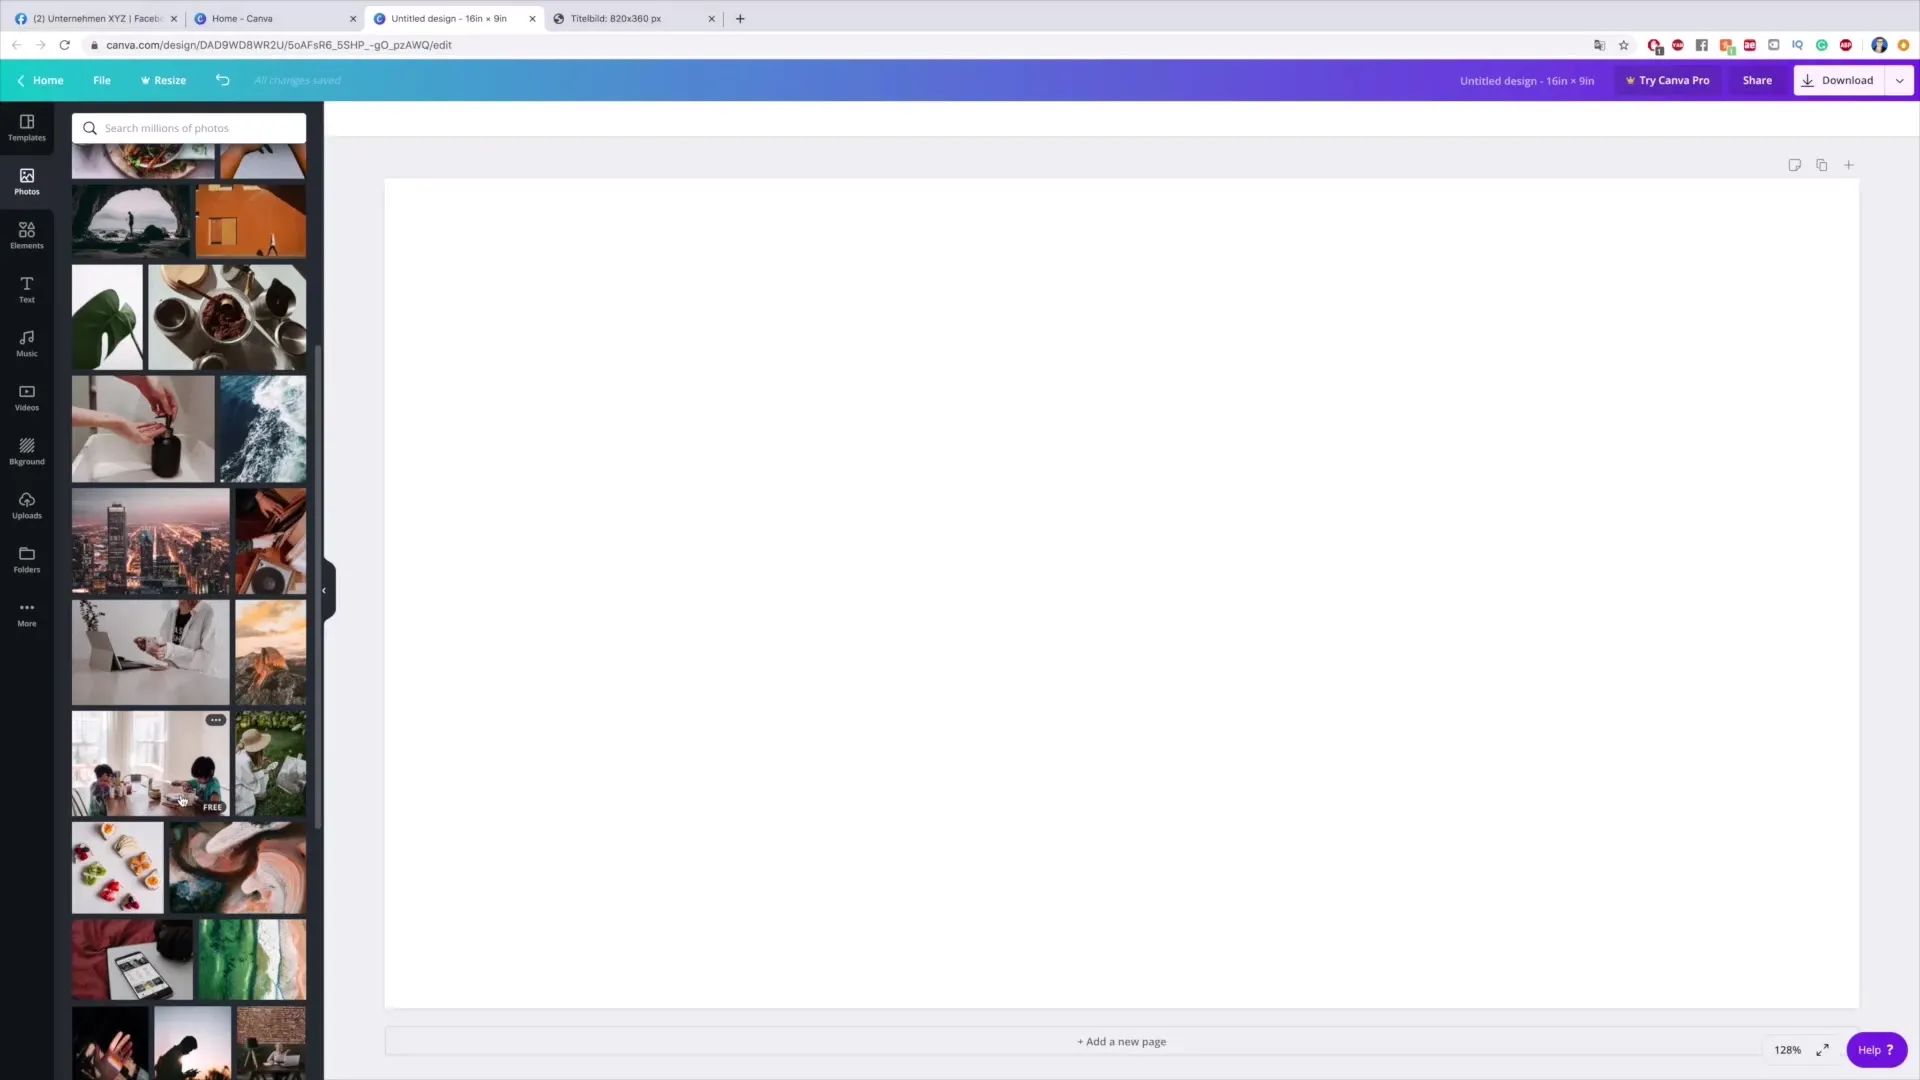Select the Photos panel icon
Screen dimensions: 1920x1080
(26, 179)
